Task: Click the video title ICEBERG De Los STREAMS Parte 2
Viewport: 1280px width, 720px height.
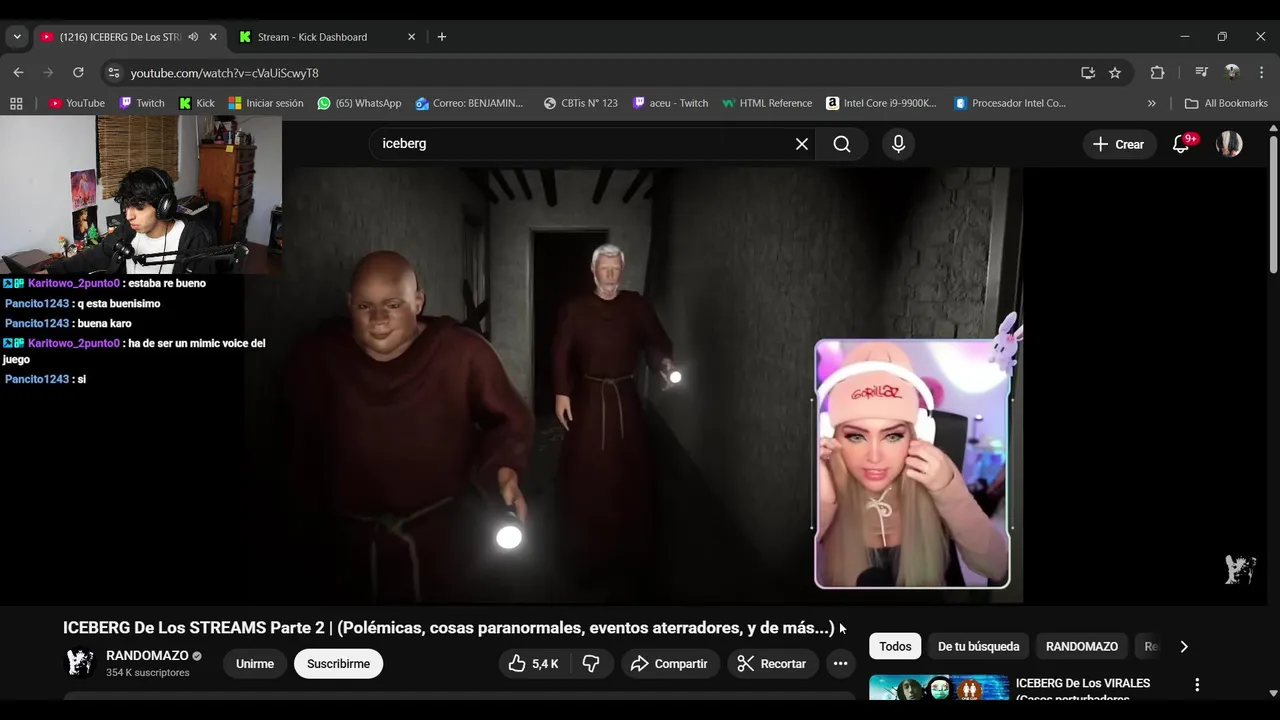Action: coord(448,628)
